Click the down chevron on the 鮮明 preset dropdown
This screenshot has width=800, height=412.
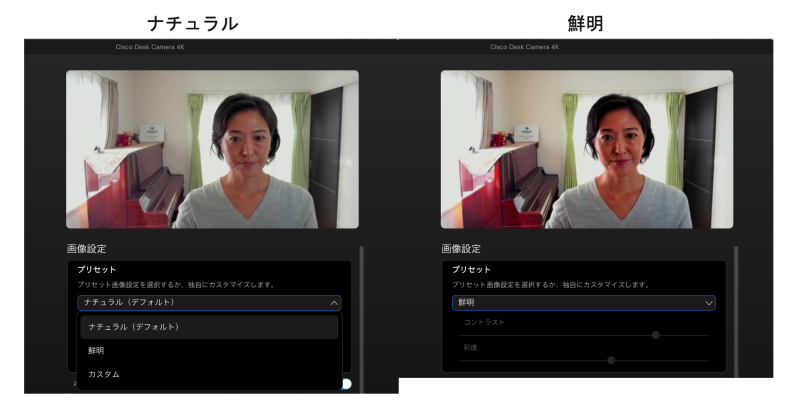tap(709, 302)
